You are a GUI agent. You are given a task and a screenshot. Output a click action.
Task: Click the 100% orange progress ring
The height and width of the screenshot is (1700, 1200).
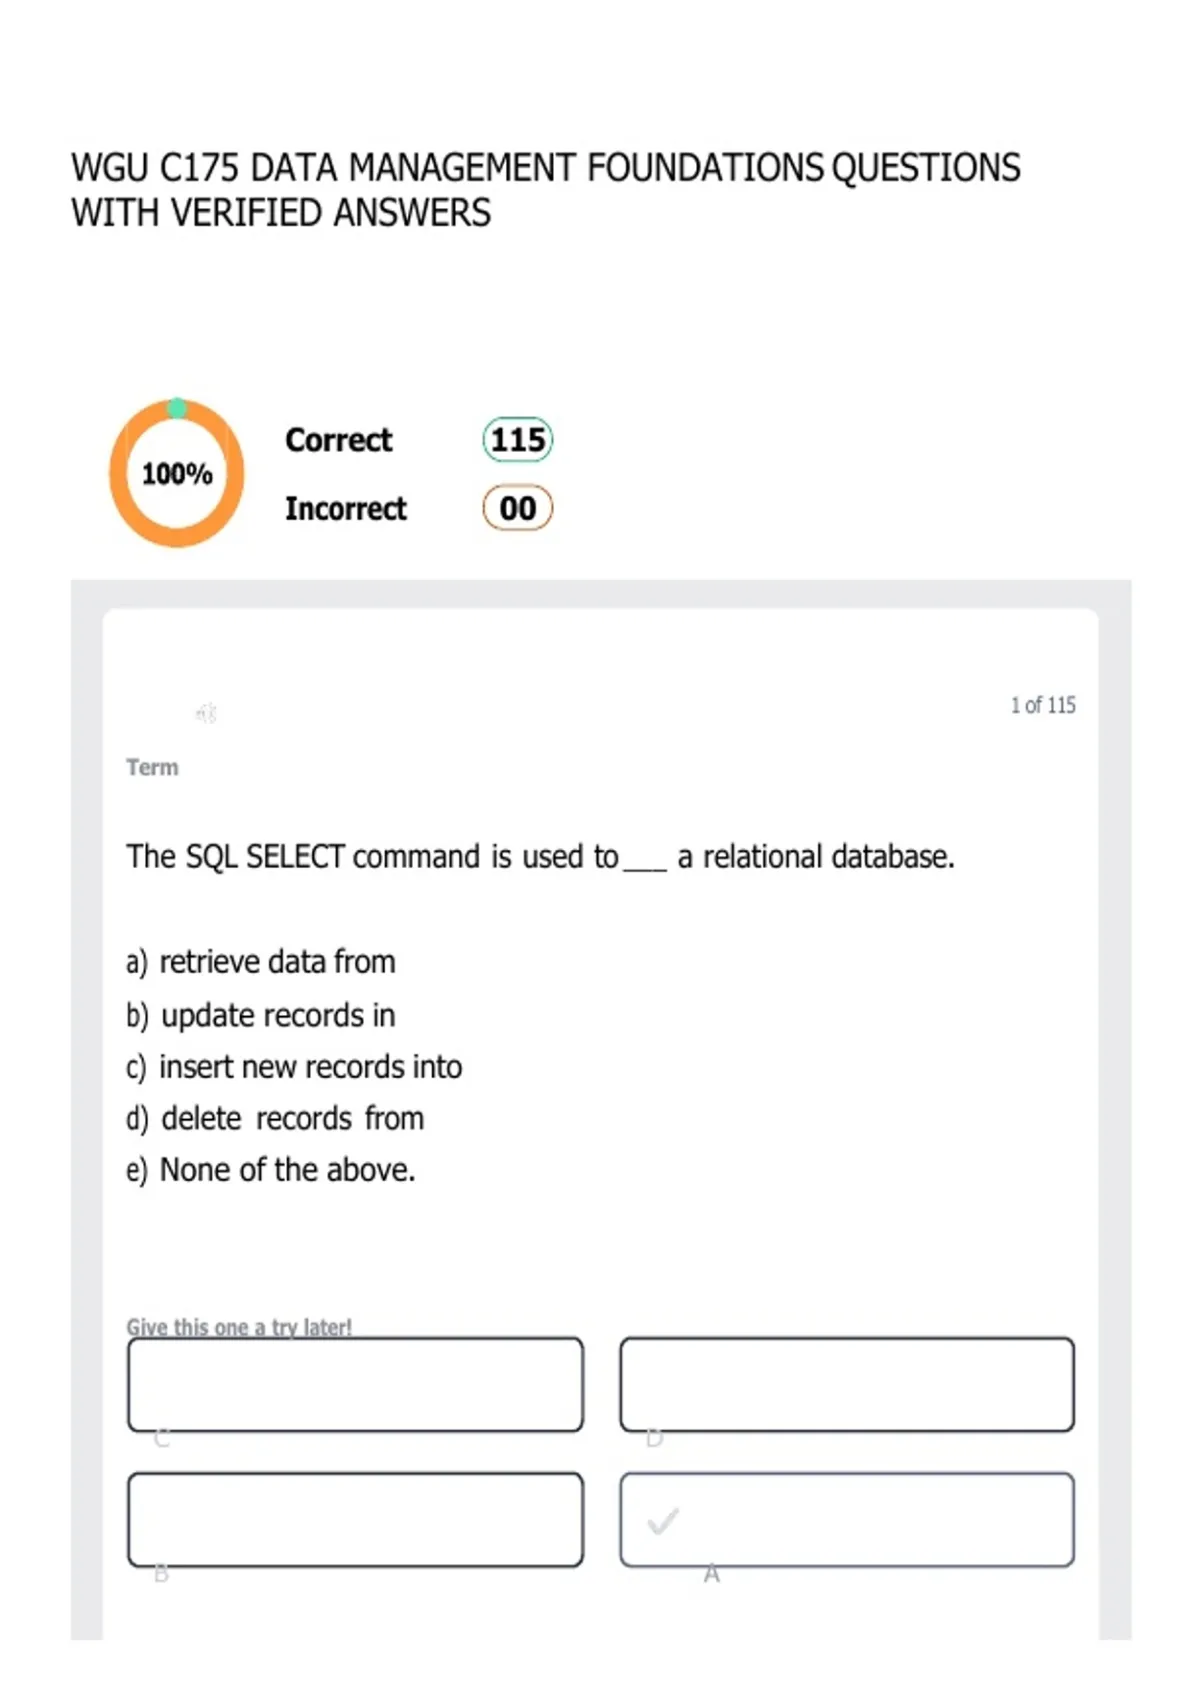tap(177, 473)
